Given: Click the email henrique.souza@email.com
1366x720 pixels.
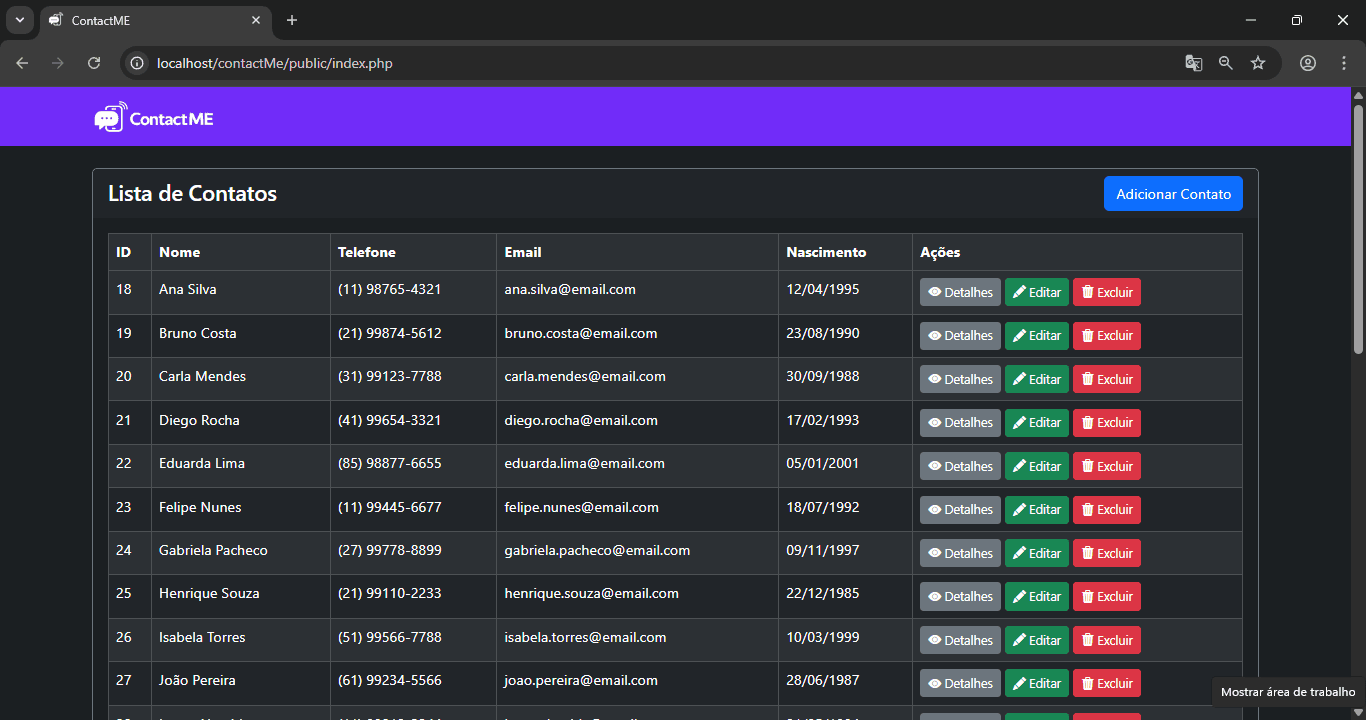Looking at the screenshot, I should pos(592,593).
